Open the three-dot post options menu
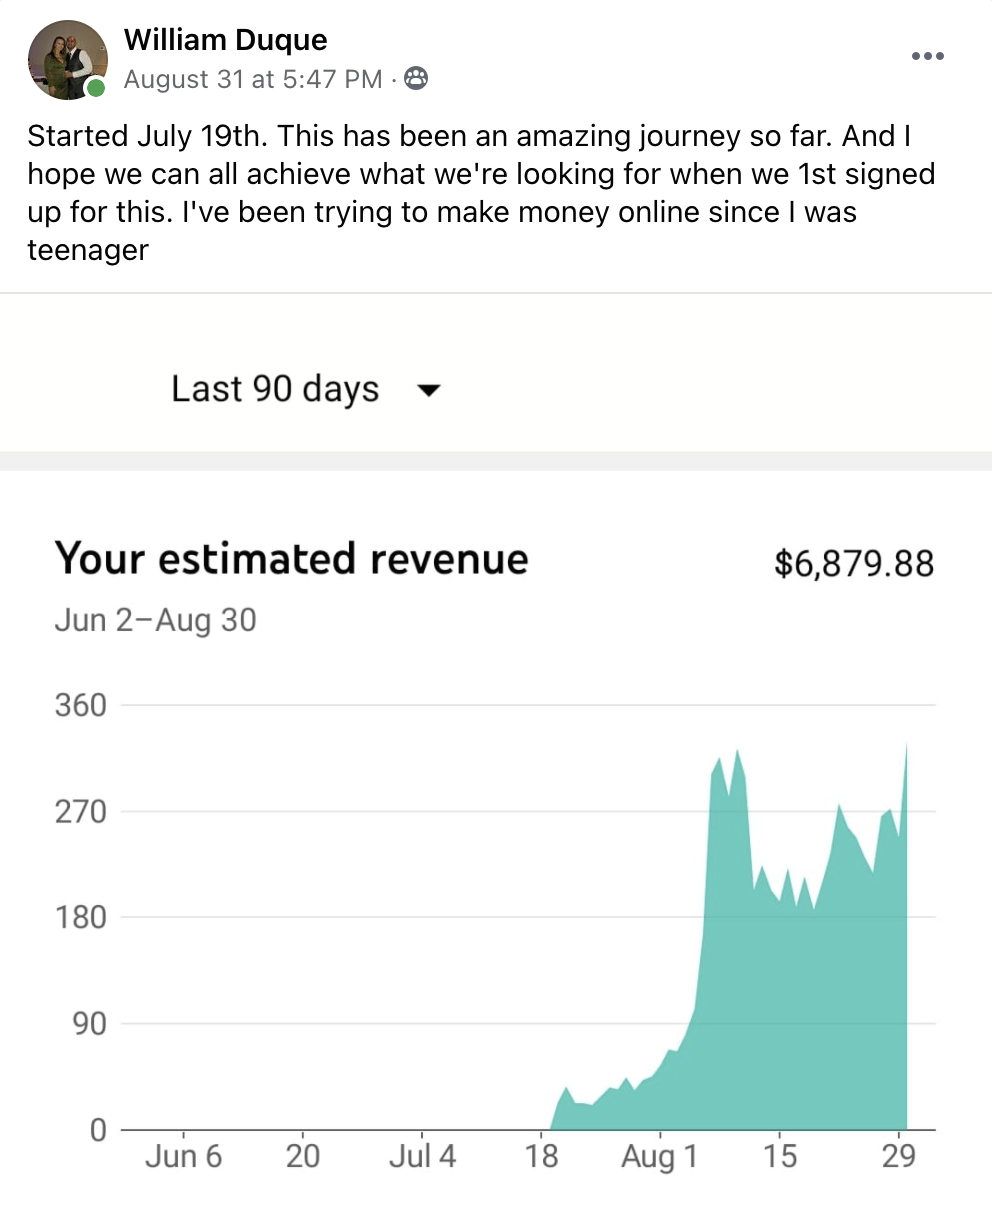The image size is (992, 1216). click(928, 56)
